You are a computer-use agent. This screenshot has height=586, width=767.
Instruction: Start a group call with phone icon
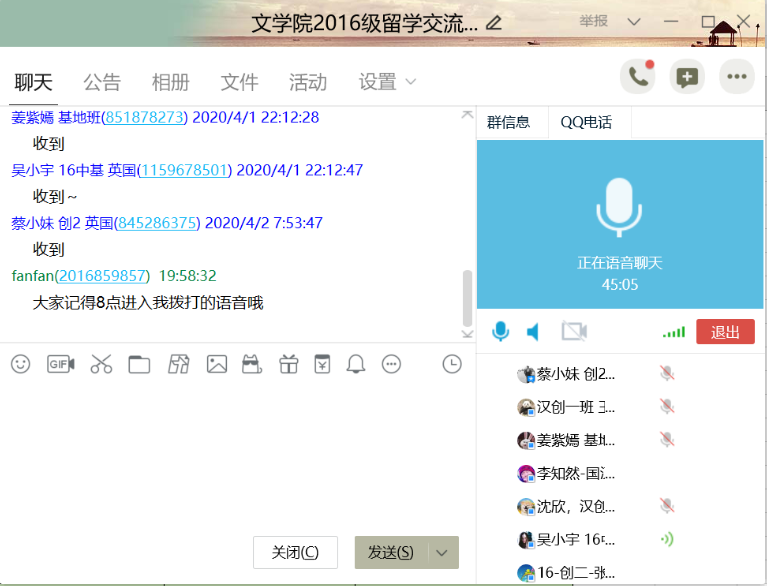coord(637,77)
